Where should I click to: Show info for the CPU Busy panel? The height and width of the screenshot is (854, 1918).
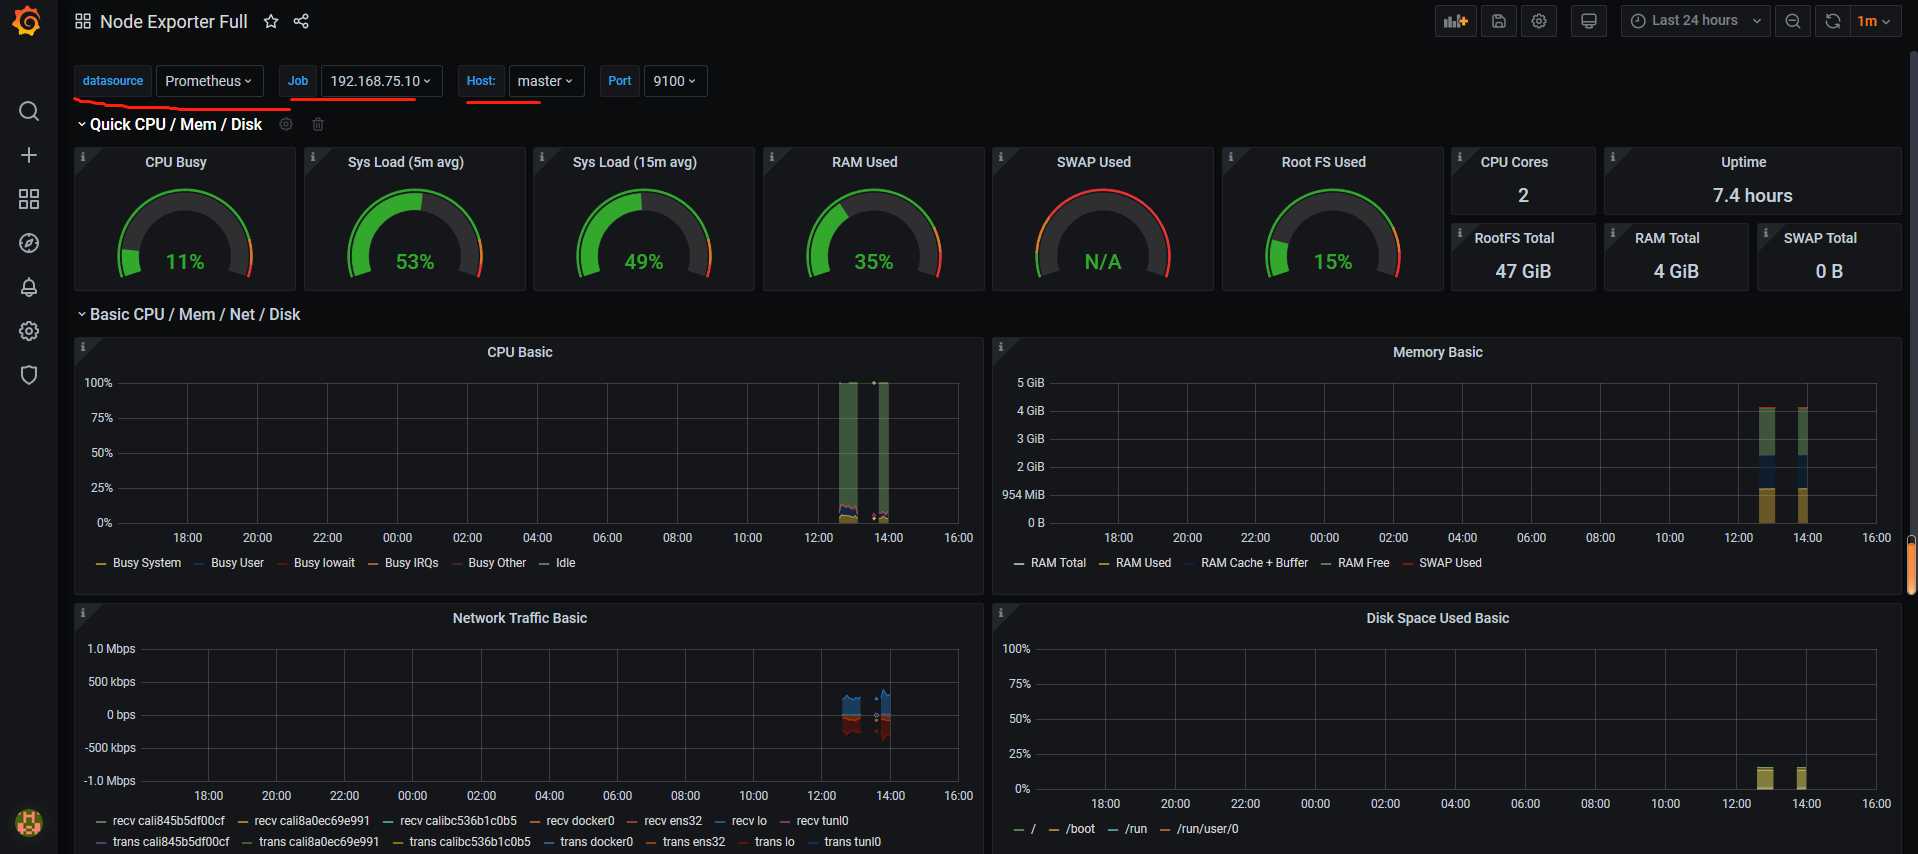pyautogui.click(x=83, y=157)
